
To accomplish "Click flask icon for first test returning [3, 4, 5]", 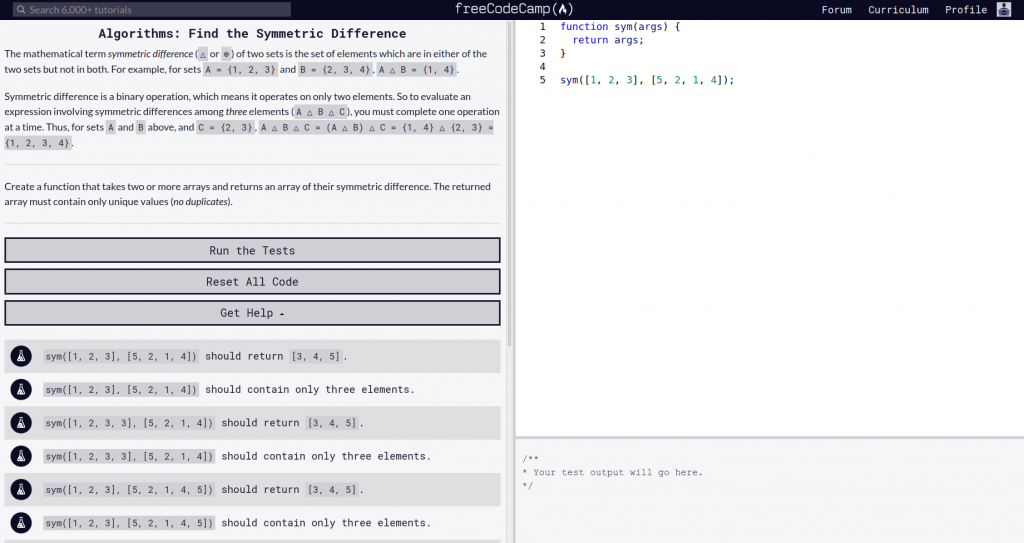I will [x=21, y=356].
